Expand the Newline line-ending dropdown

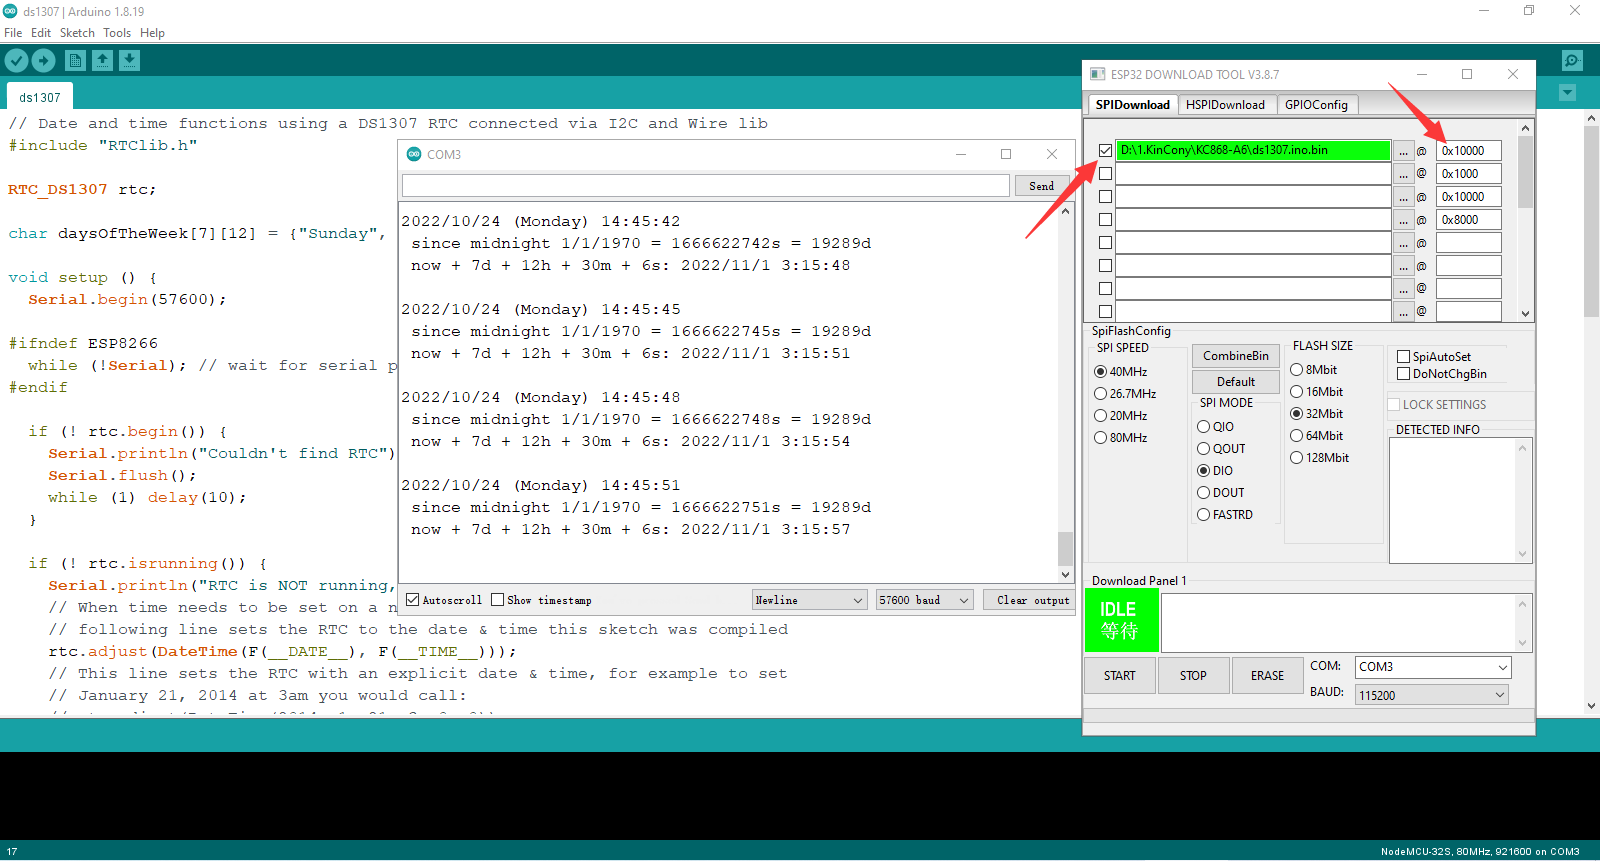pos(809,600)
